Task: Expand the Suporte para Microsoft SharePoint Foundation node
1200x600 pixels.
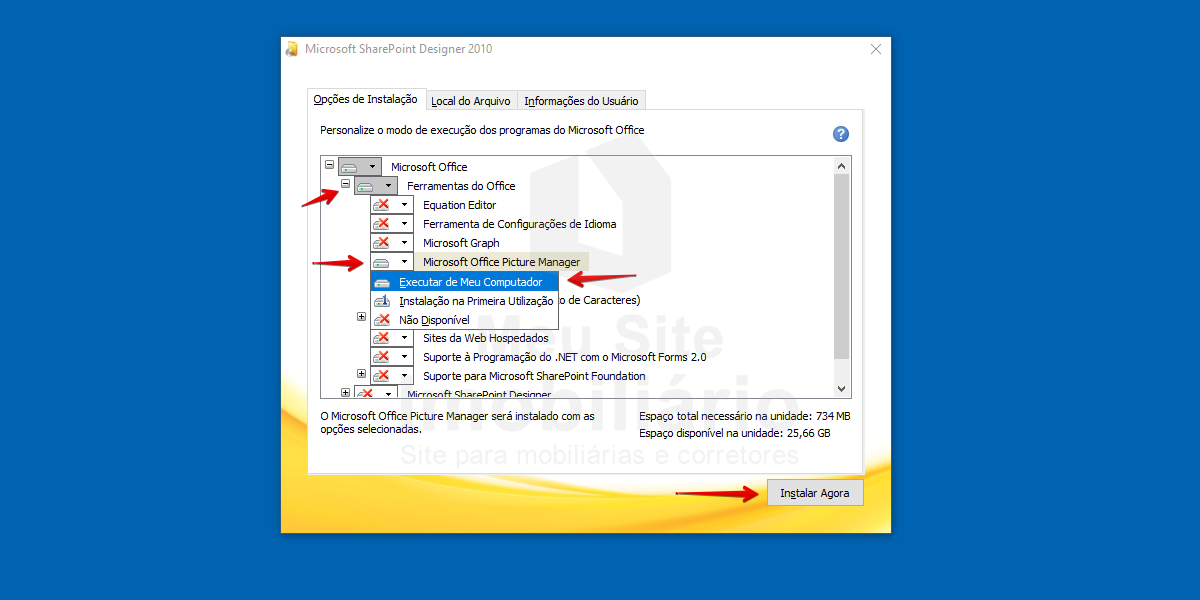Action: point(361,374)
